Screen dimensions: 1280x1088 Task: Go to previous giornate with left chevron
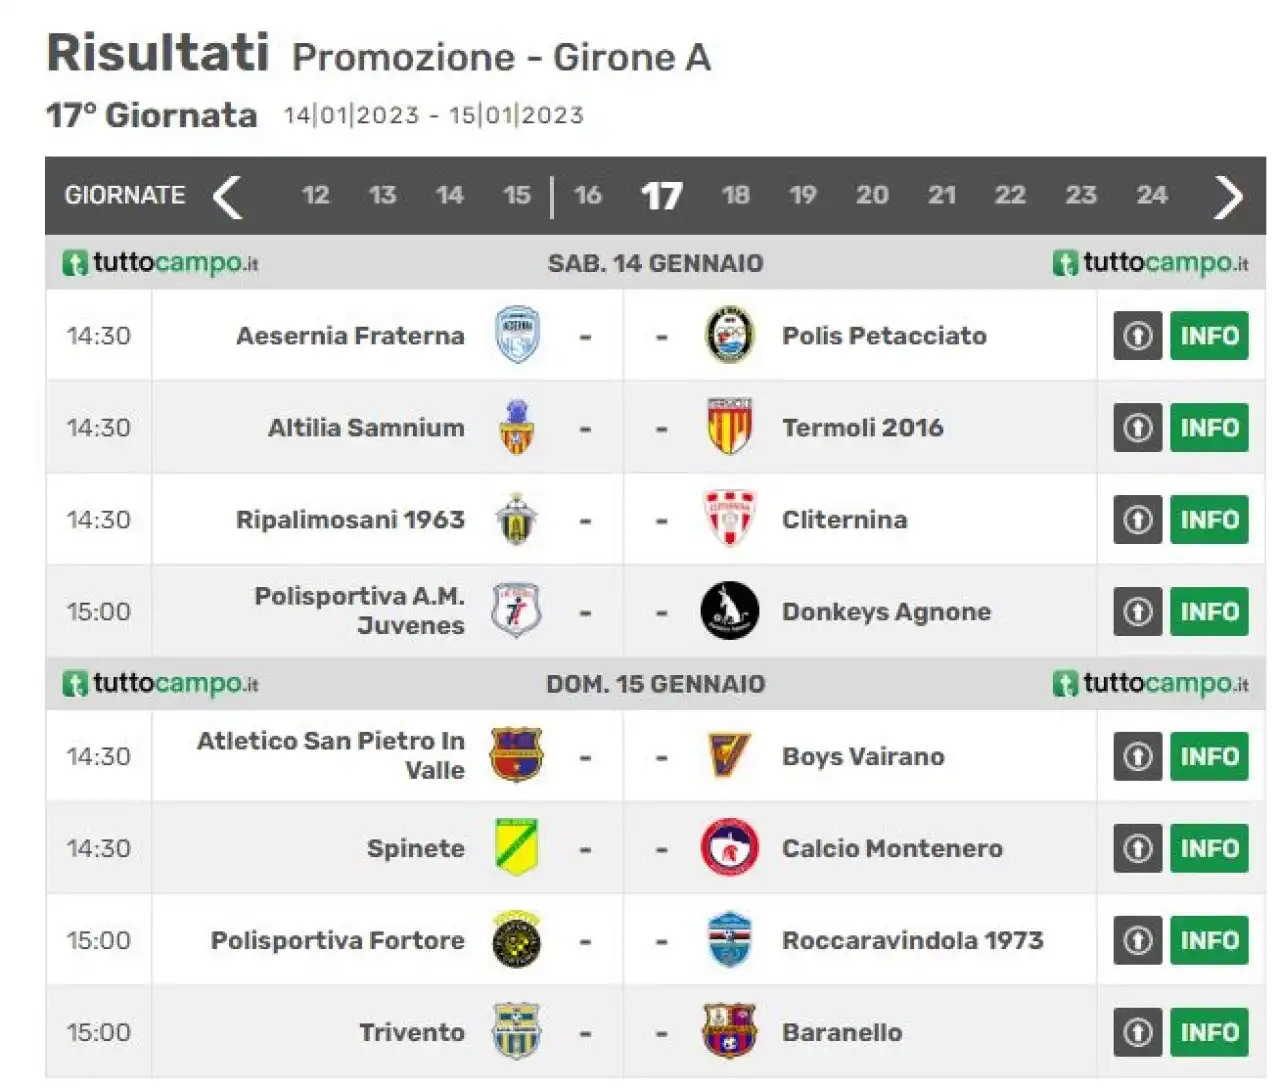(x=228, y=197)
